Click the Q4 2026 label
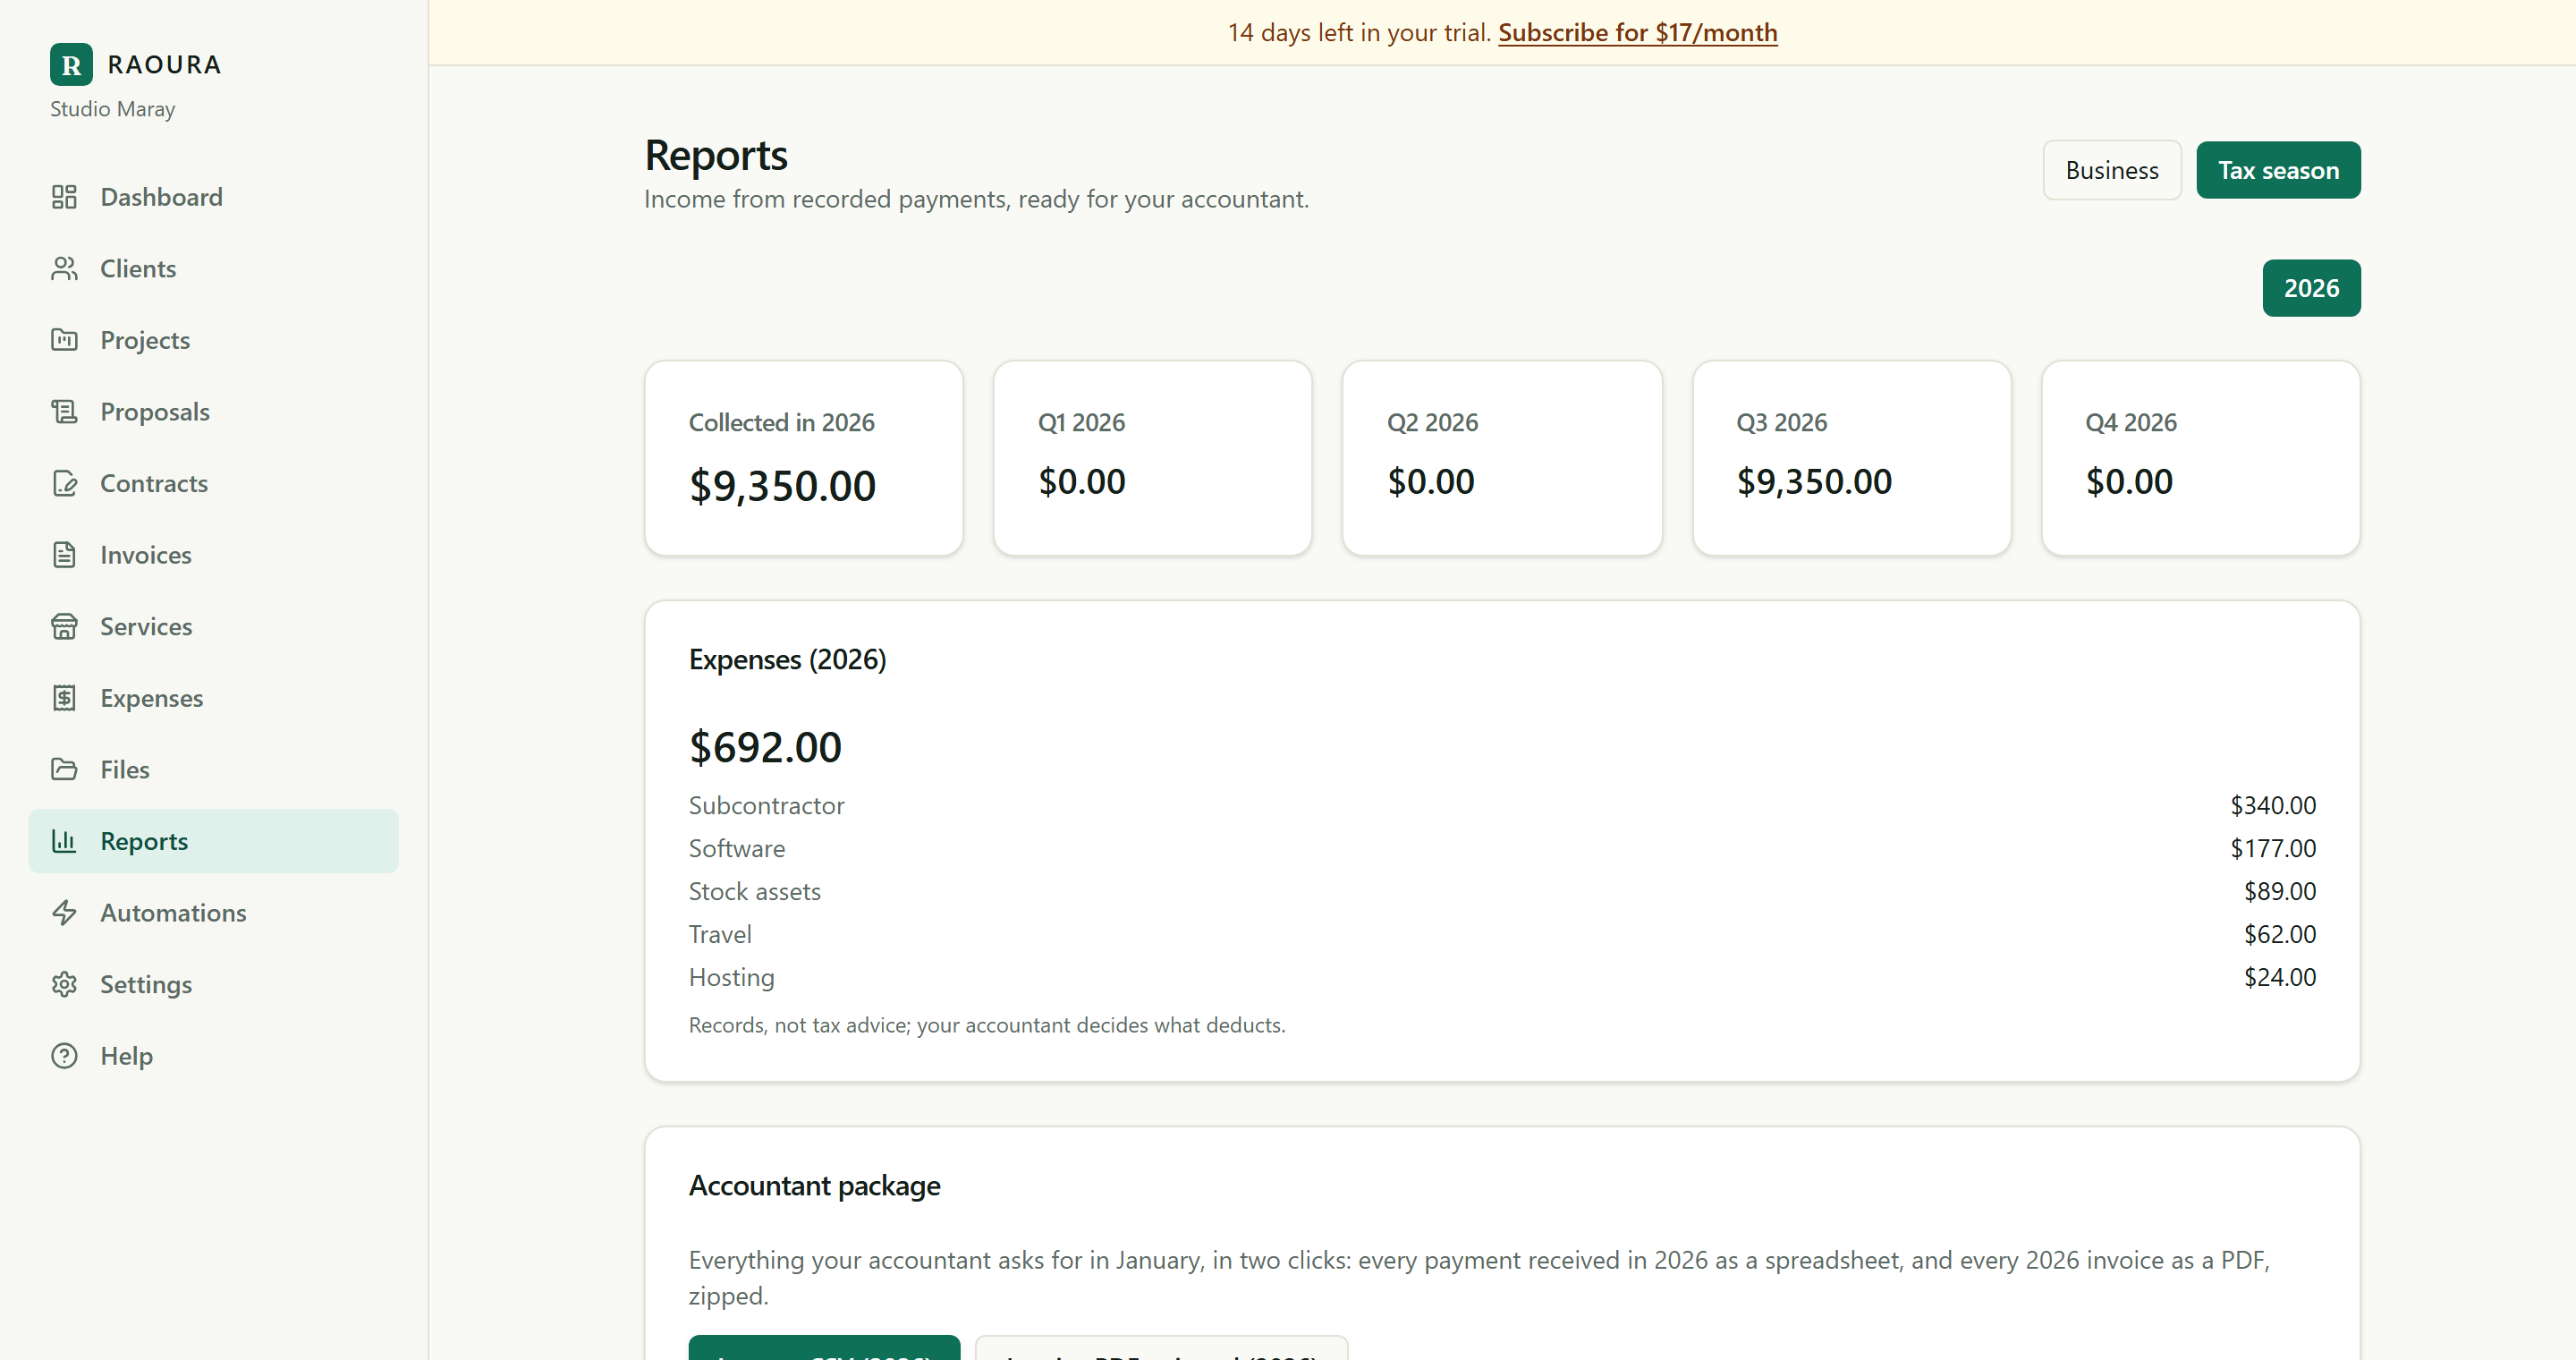2576x1360 pixels. 2131,423
